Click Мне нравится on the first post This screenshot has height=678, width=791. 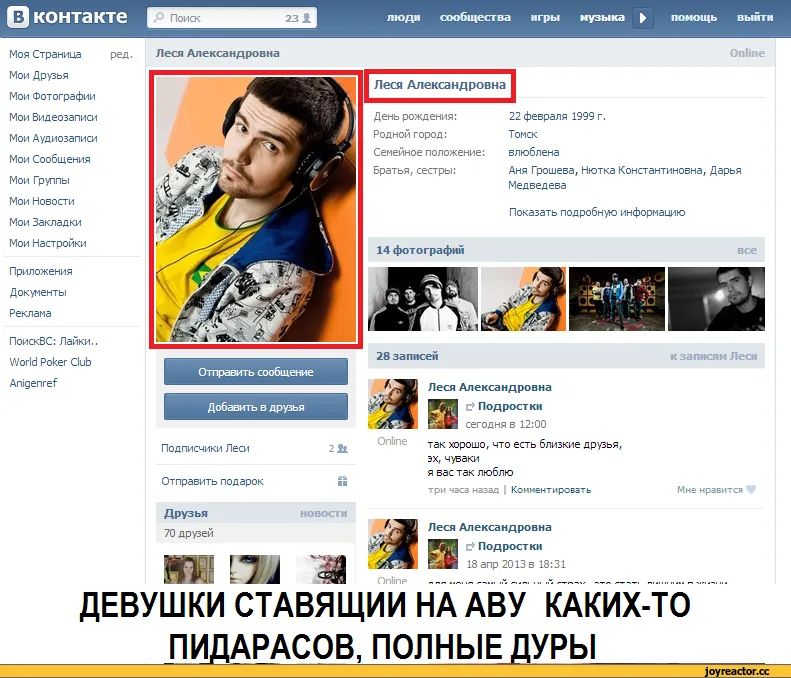[x=710, y=489]
